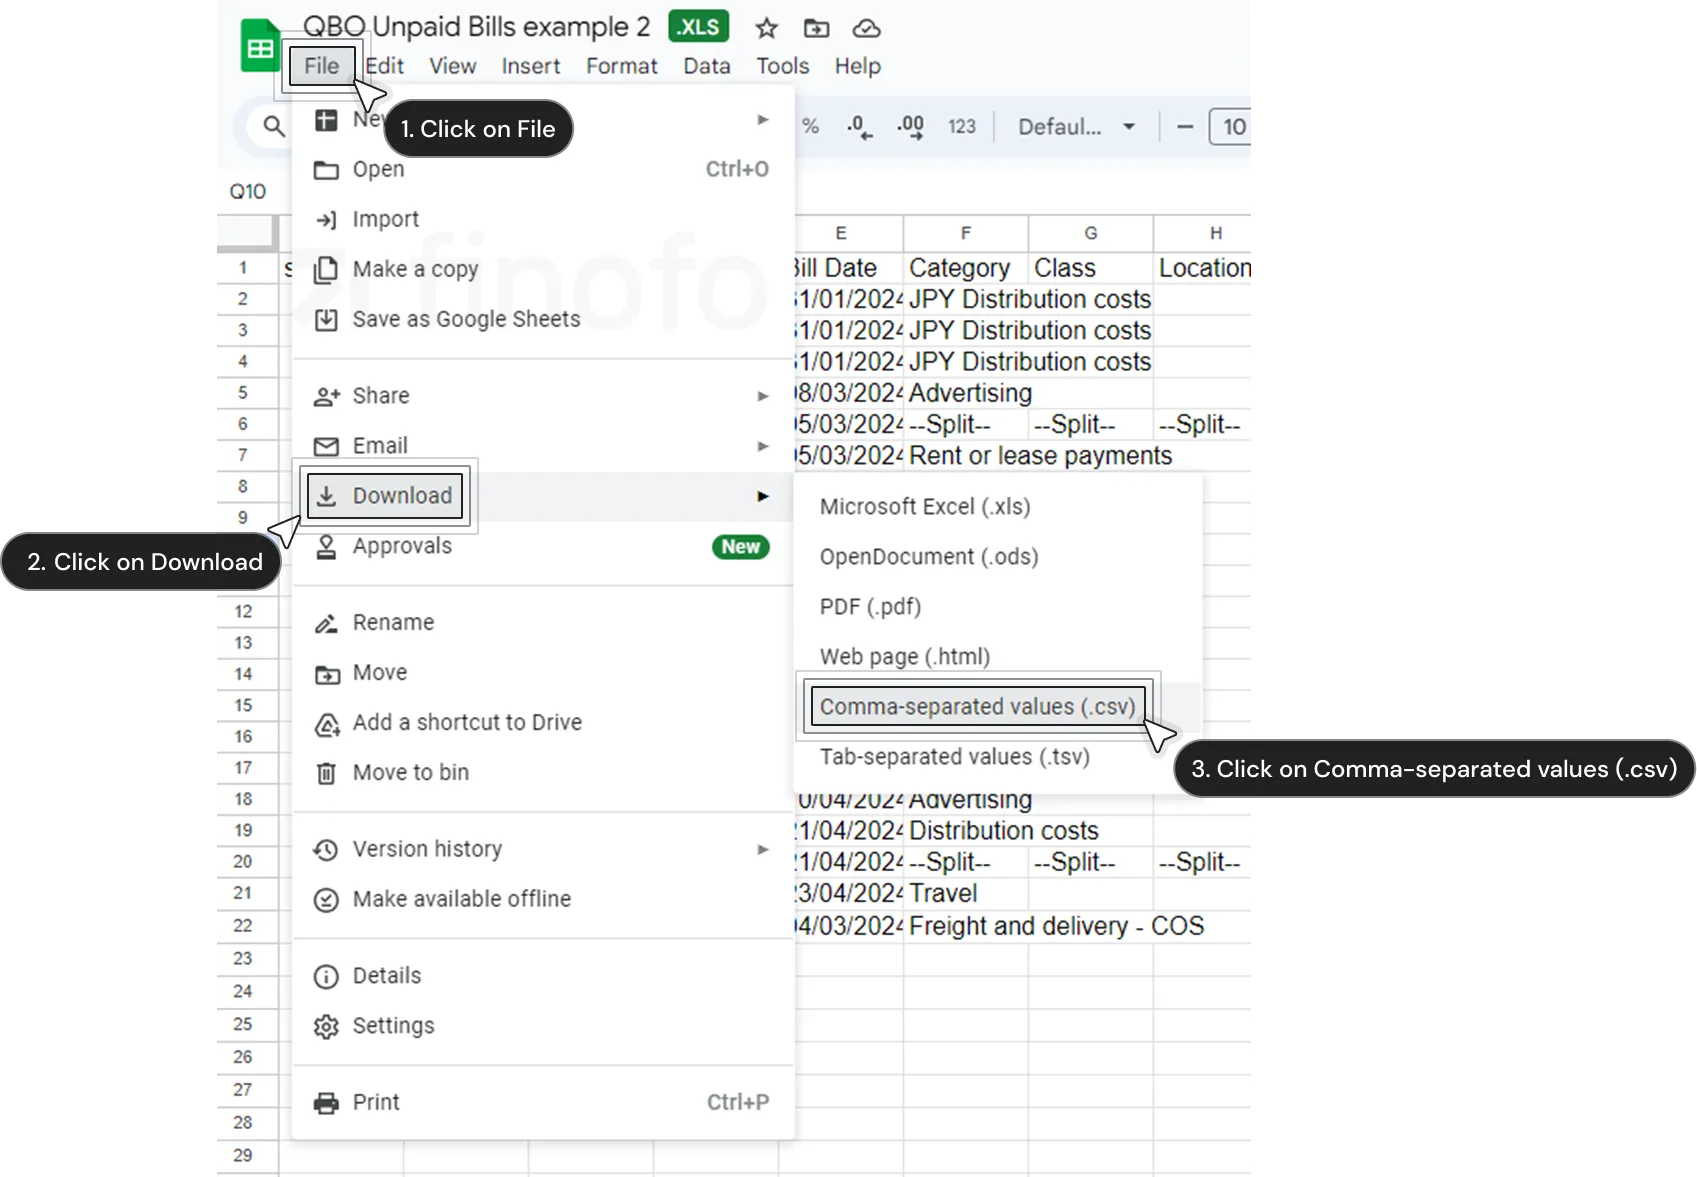Image resolution: width=1697 pixels, height=1177 pixels.
Task: Click the percent format icon
Action: 811,126
